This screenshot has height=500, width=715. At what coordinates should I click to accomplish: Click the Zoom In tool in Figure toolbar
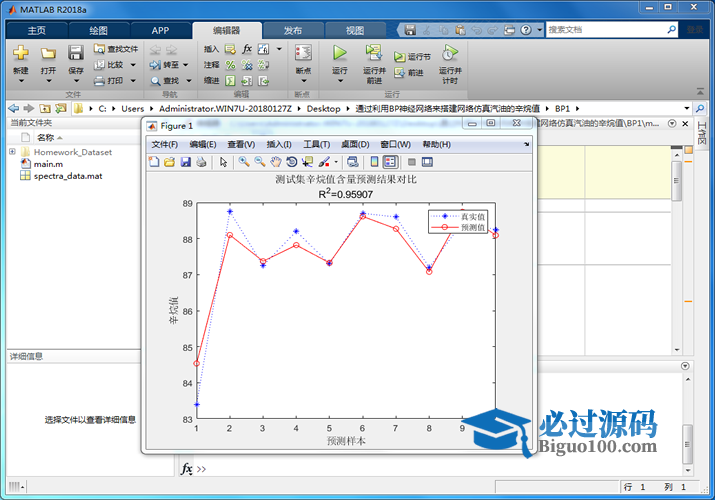pyautogui.click(x=243, y=161)
